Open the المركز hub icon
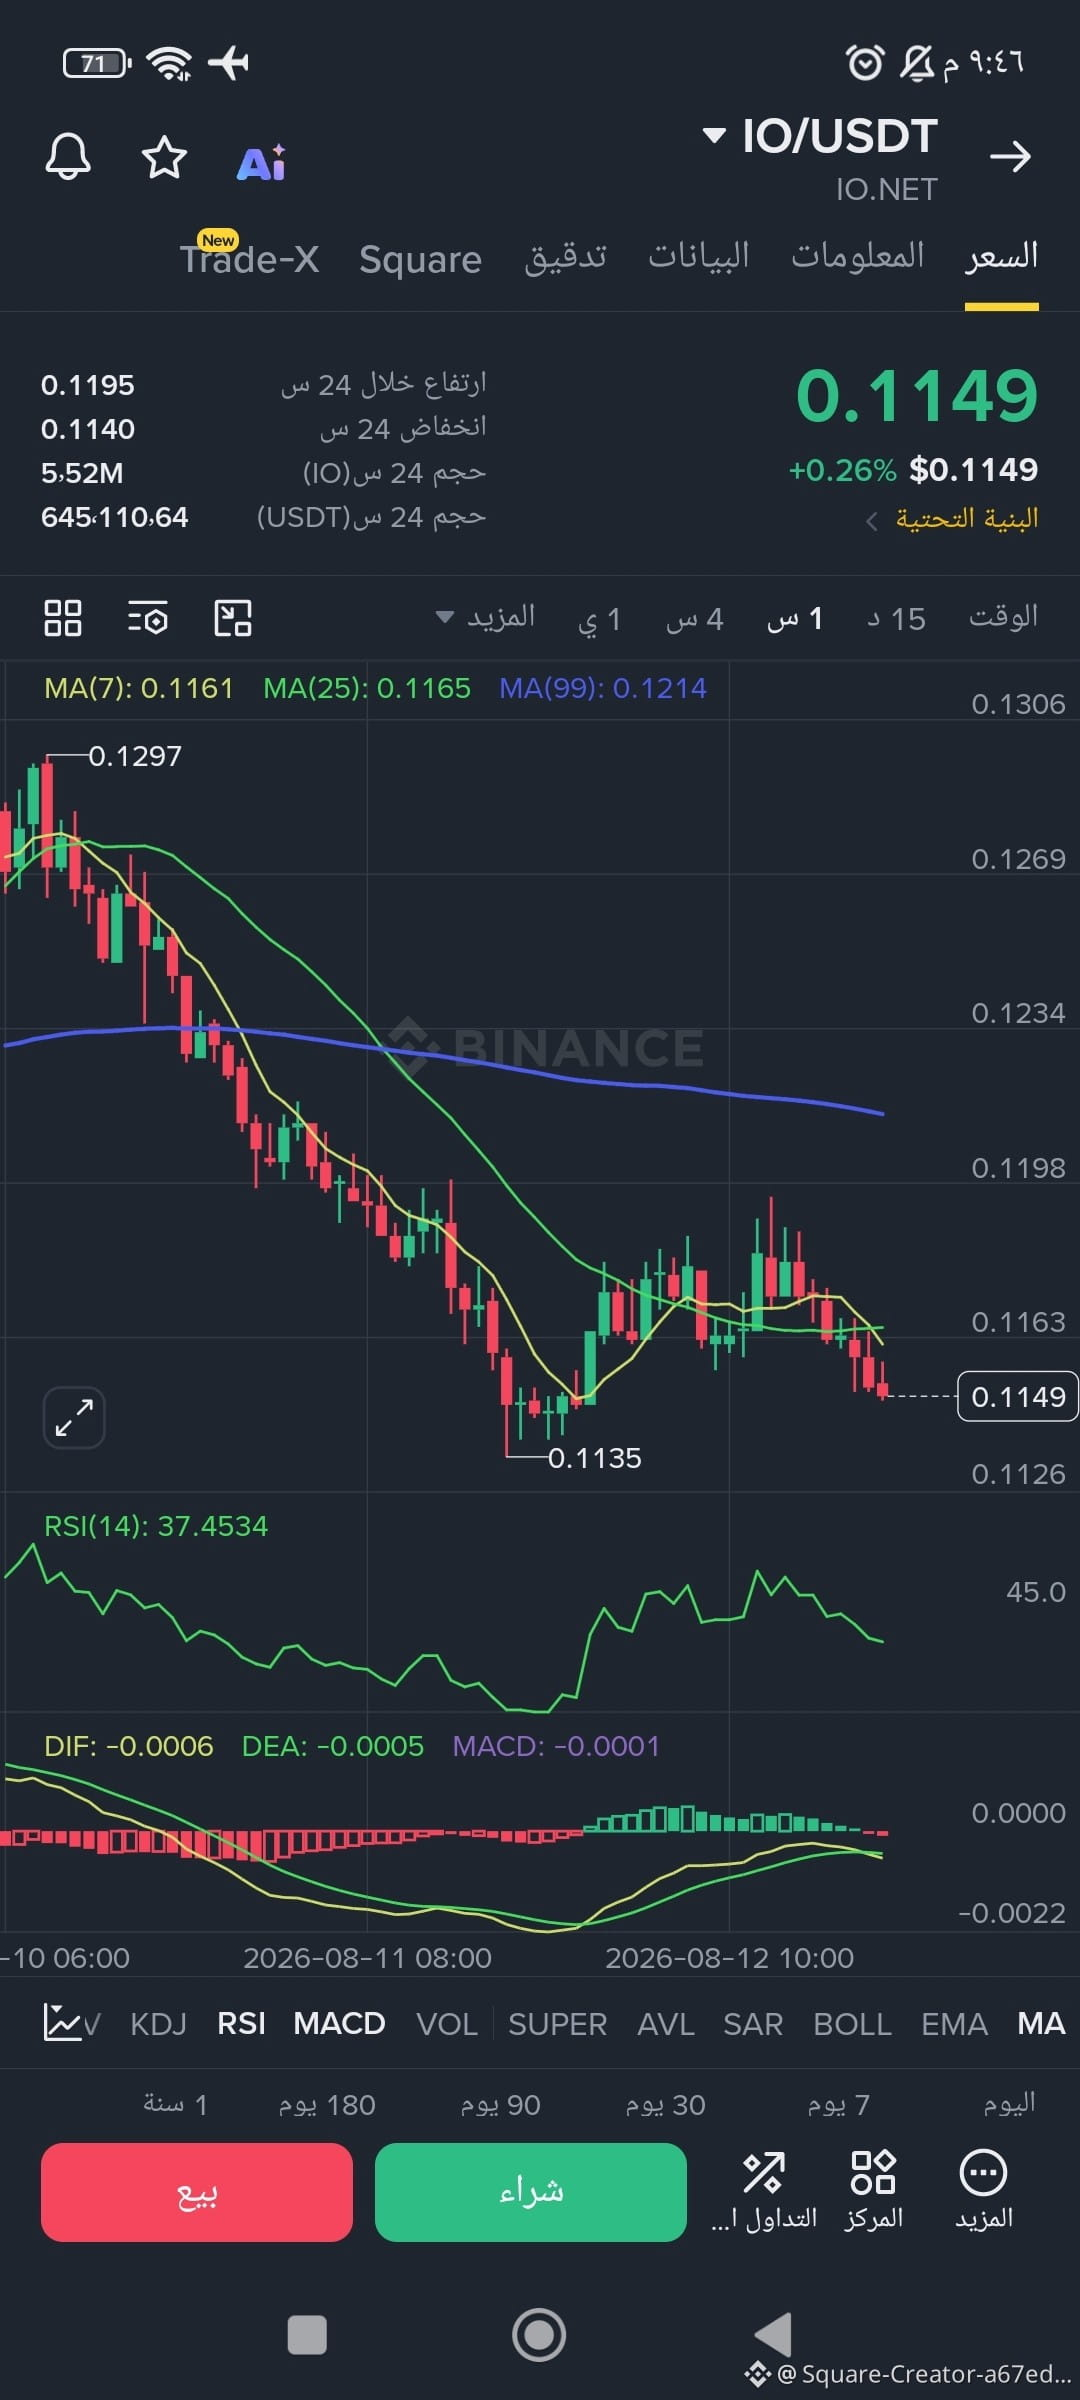Screen dimensions: 1080x2400 (x=873, y=2191)
